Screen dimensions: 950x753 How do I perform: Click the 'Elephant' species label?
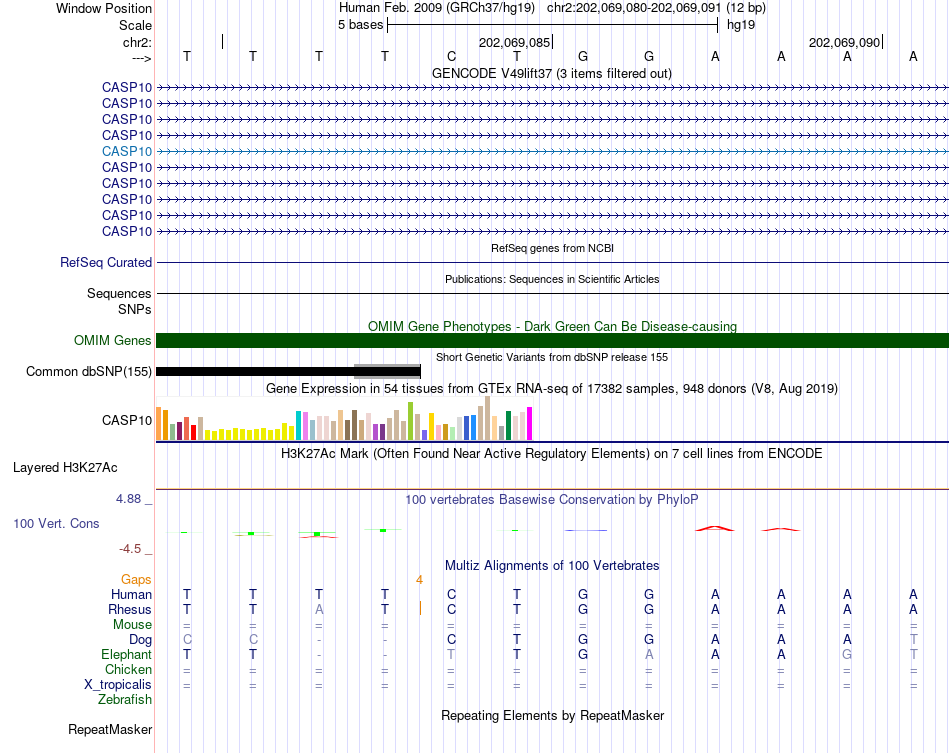click(126, 655)
